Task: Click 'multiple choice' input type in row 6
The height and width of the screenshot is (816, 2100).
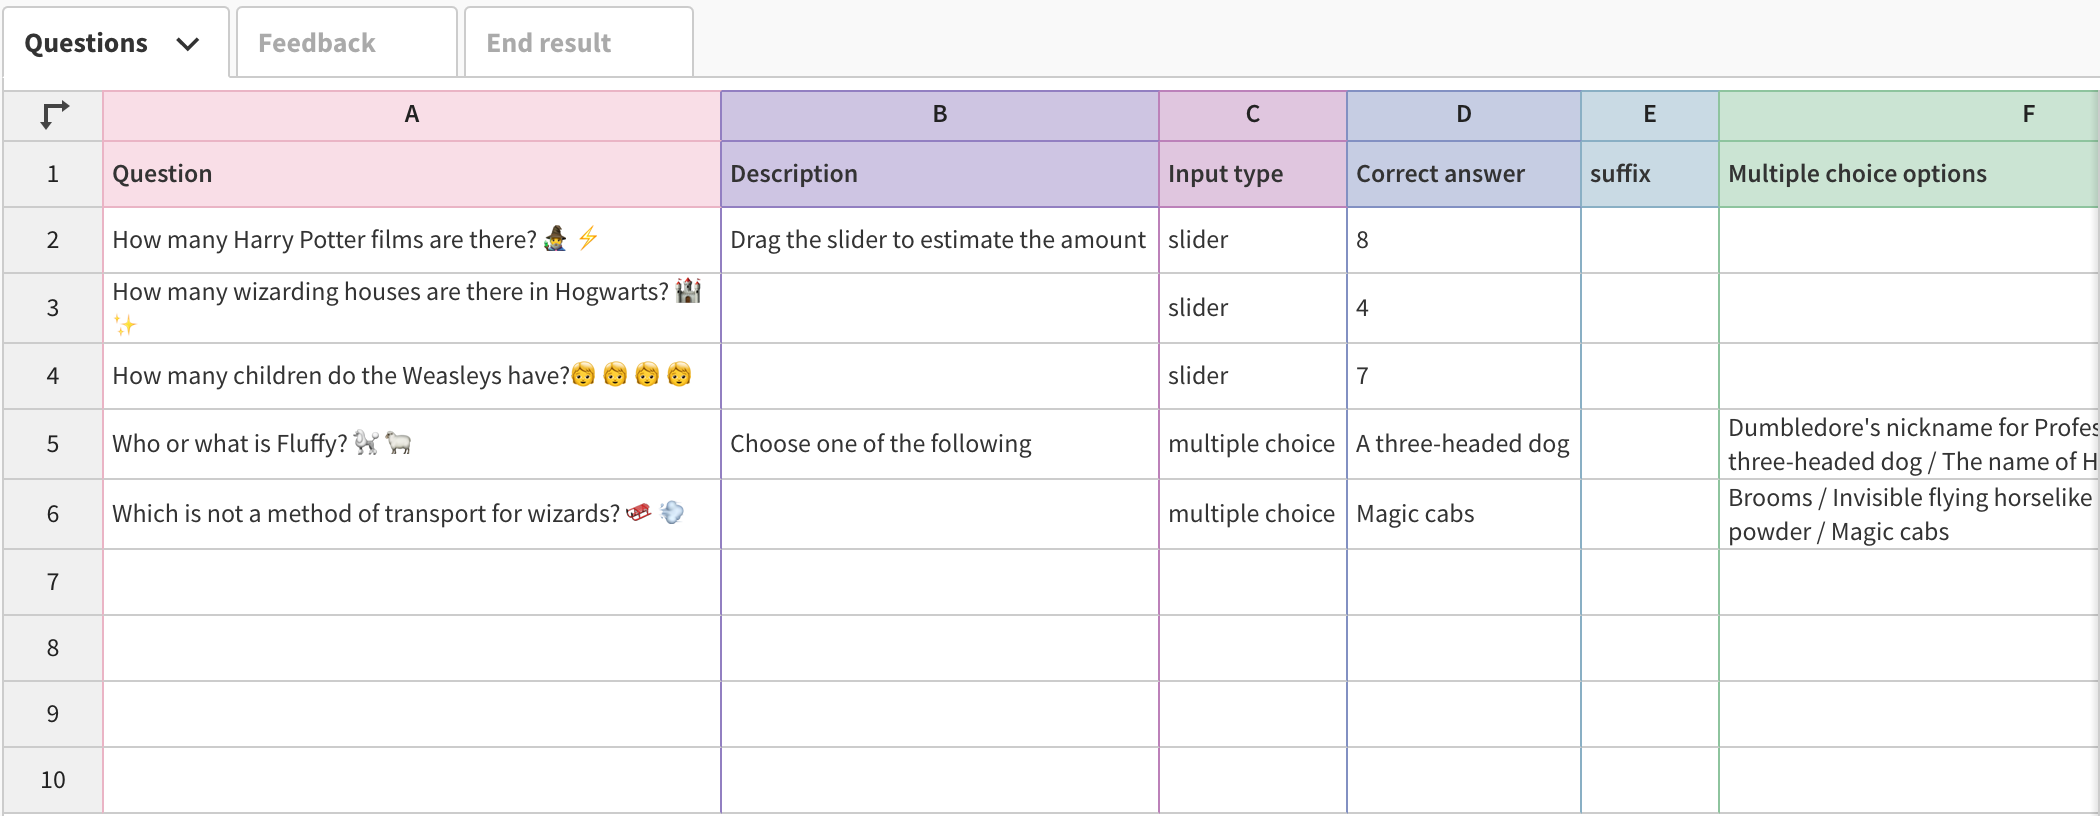Action: pos(1253,514)
